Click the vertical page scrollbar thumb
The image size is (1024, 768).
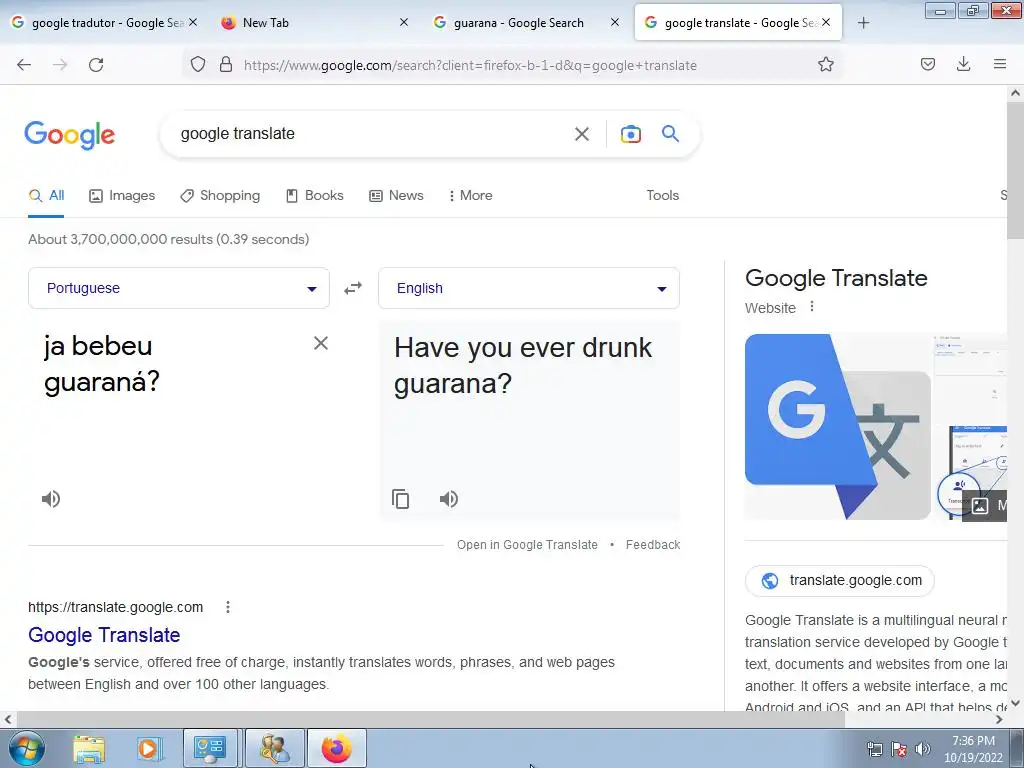click(1015, 170)
